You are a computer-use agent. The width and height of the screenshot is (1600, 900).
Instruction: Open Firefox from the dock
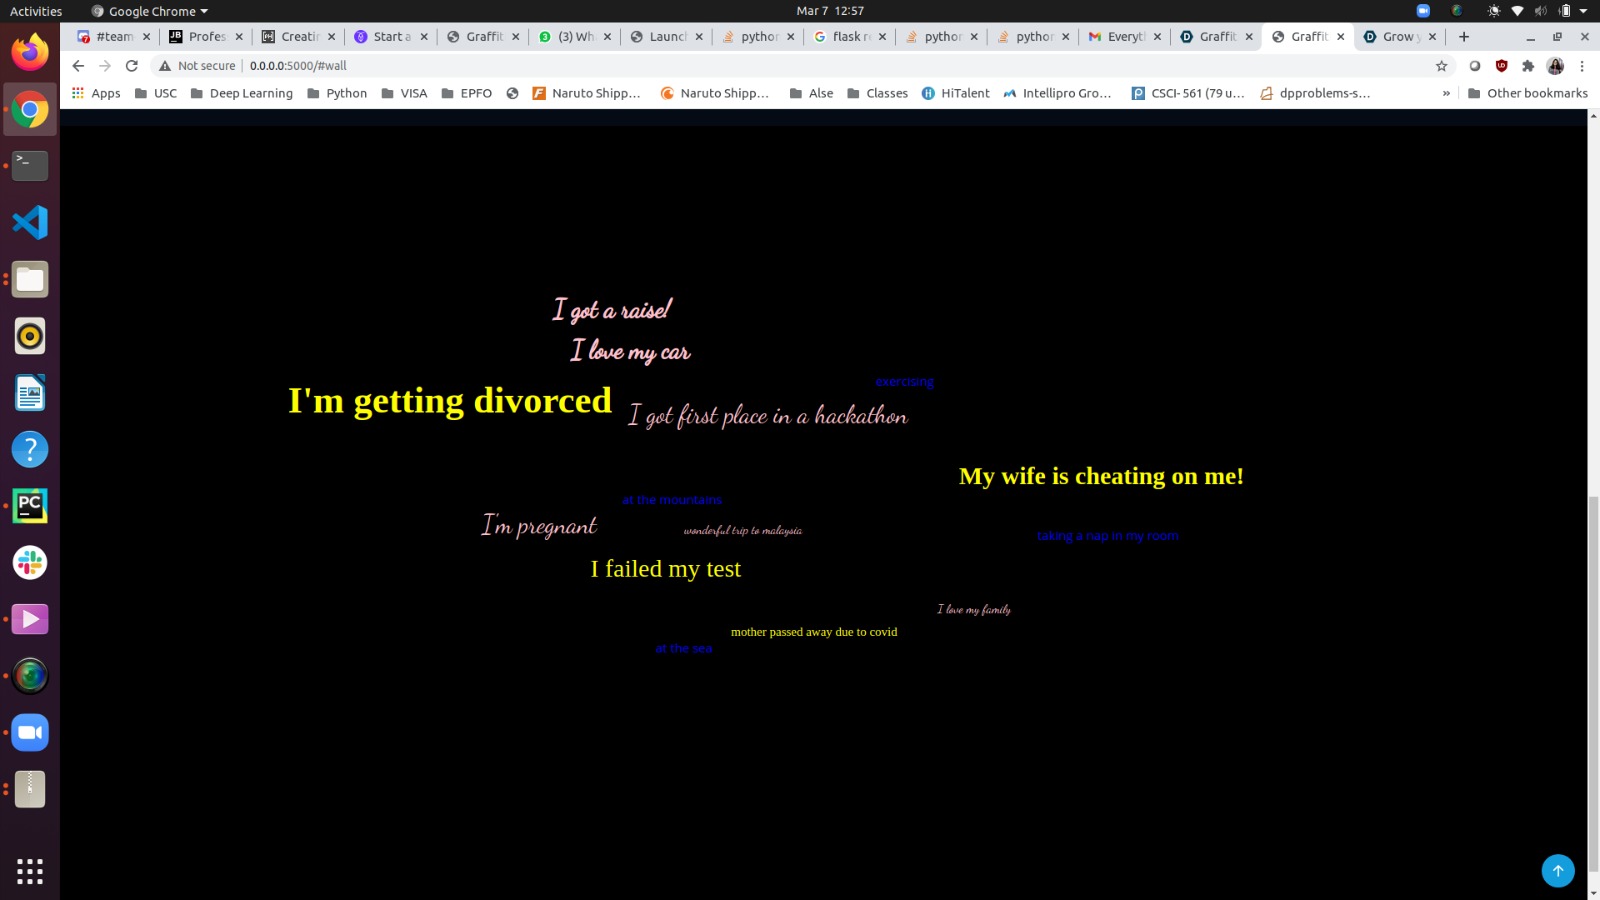(30, 52)
